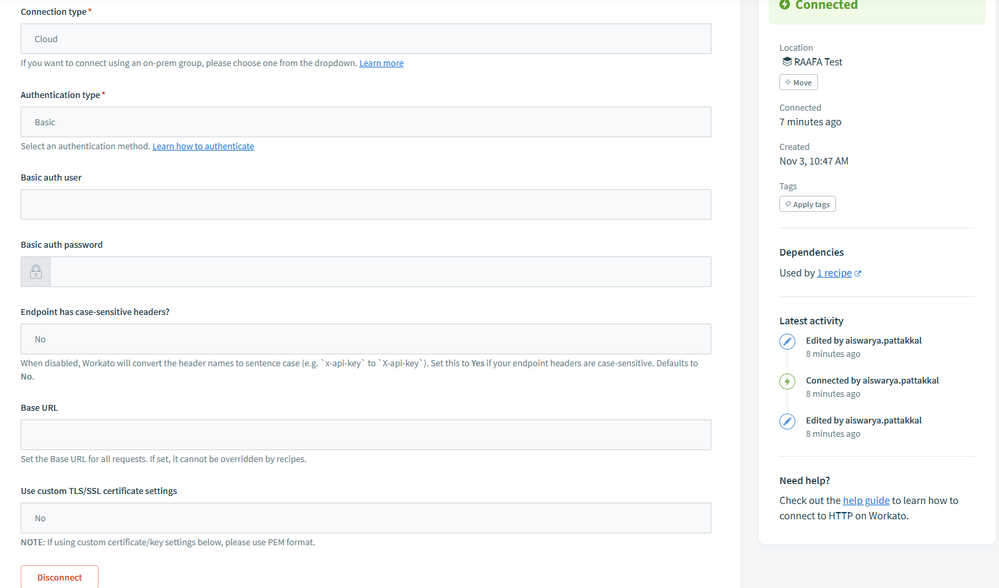Click into the Base URL field
The width and height of the screenshot is (999, 588).
coord(366,435)
